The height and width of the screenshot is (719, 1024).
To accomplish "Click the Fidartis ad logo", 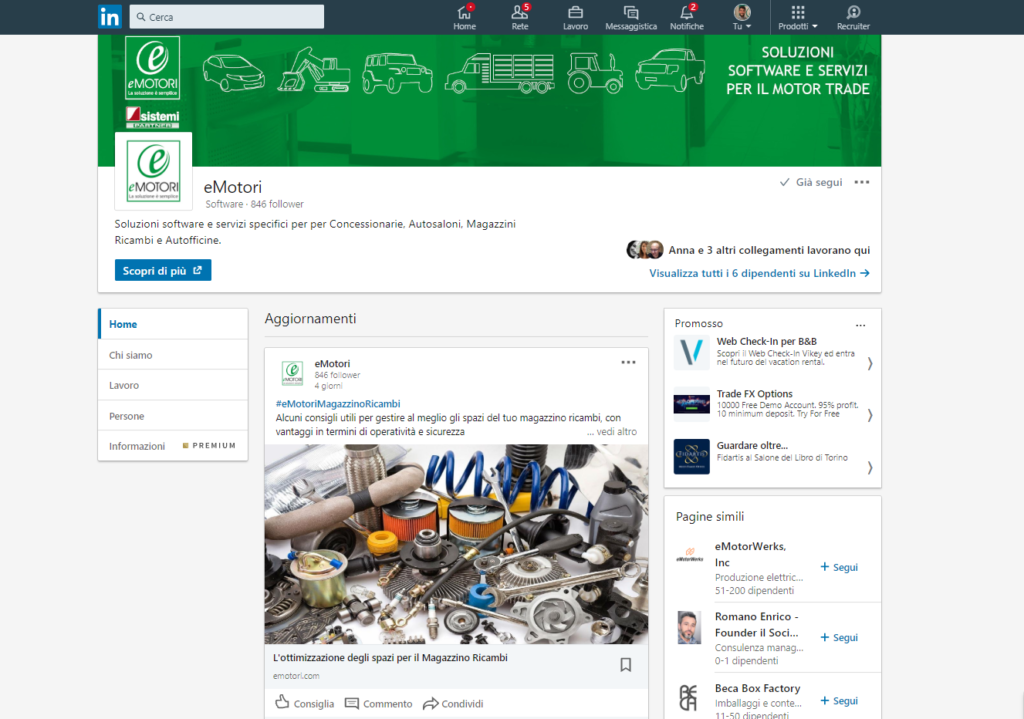I will point(692,456).
